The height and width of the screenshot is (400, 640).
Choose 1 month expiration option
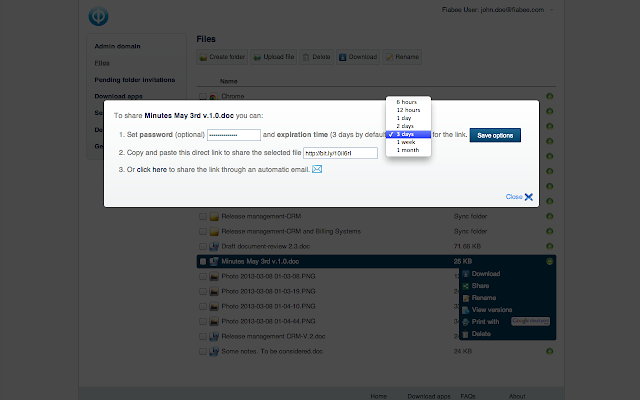[408, 150]
